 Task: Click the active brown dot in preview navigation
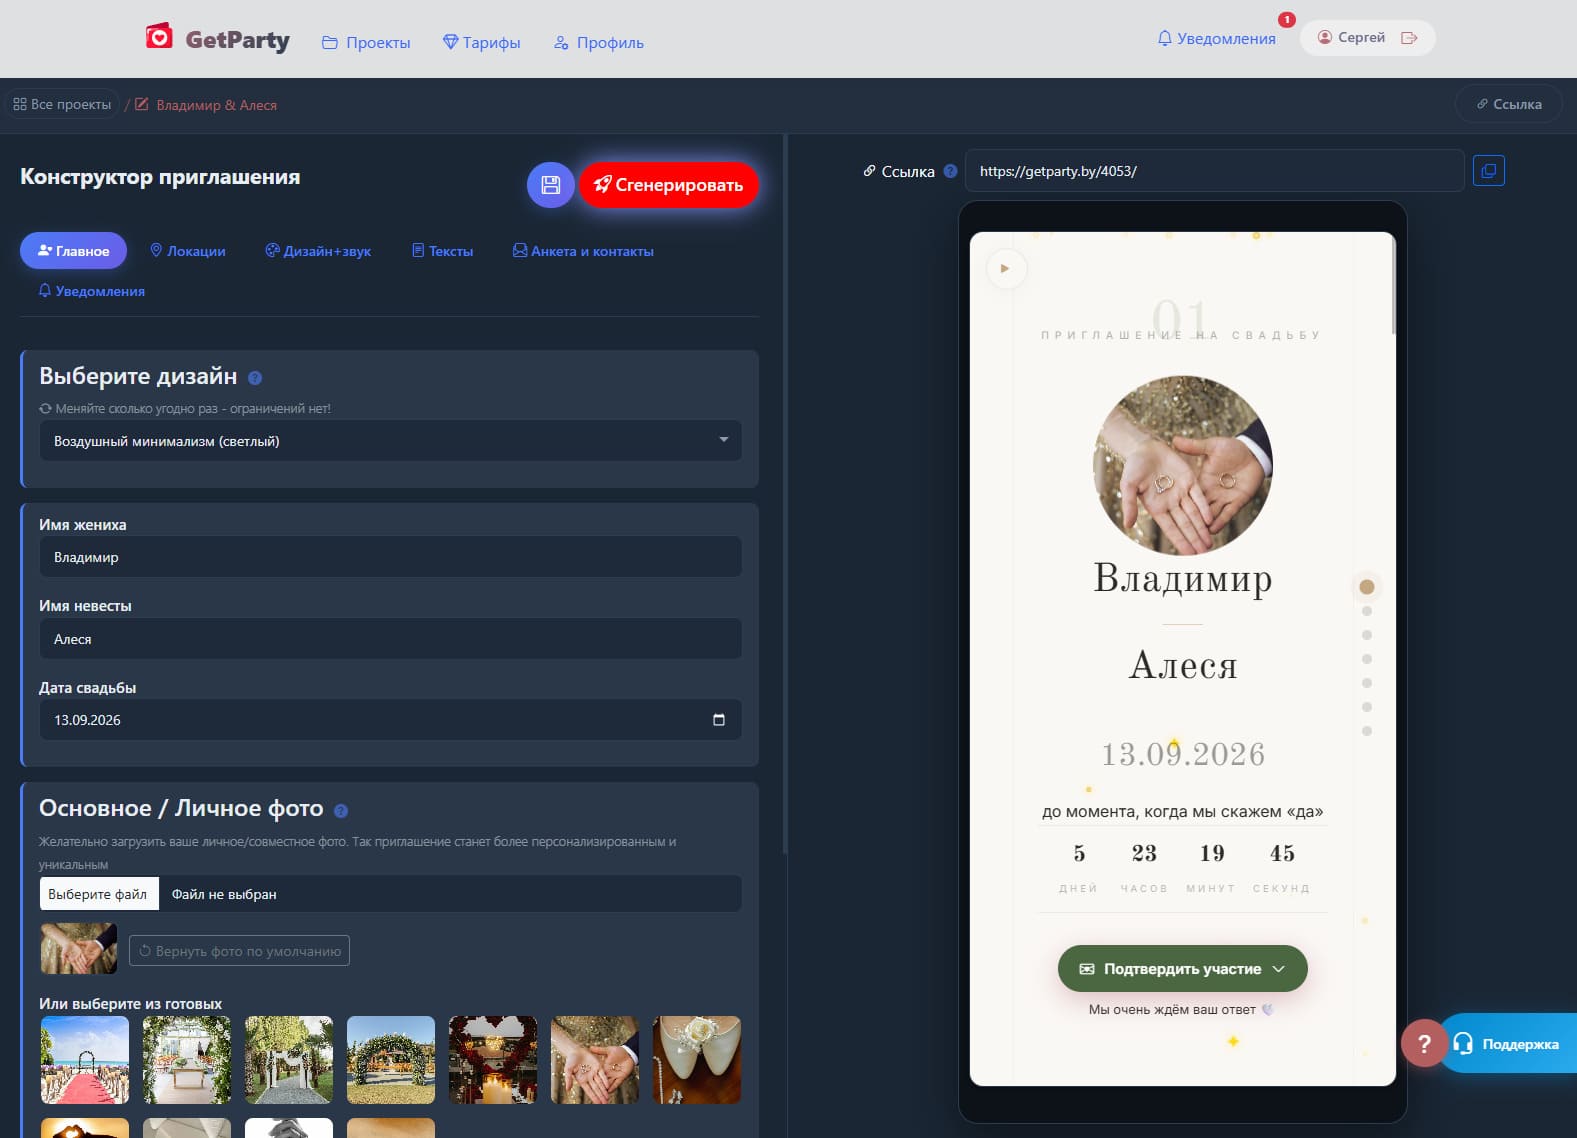click(x=1367, y=587)
